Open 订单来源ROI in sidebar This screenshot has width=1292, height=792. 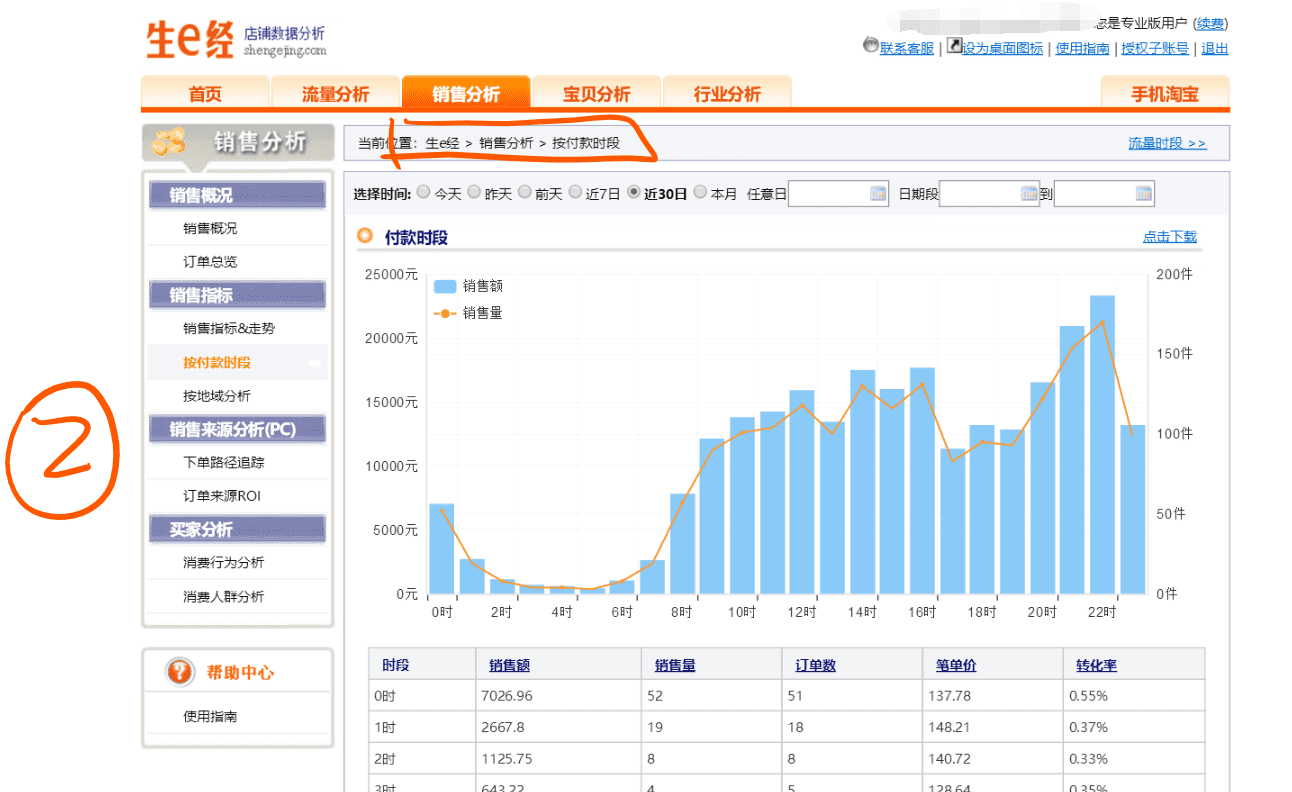pos(222,496)
